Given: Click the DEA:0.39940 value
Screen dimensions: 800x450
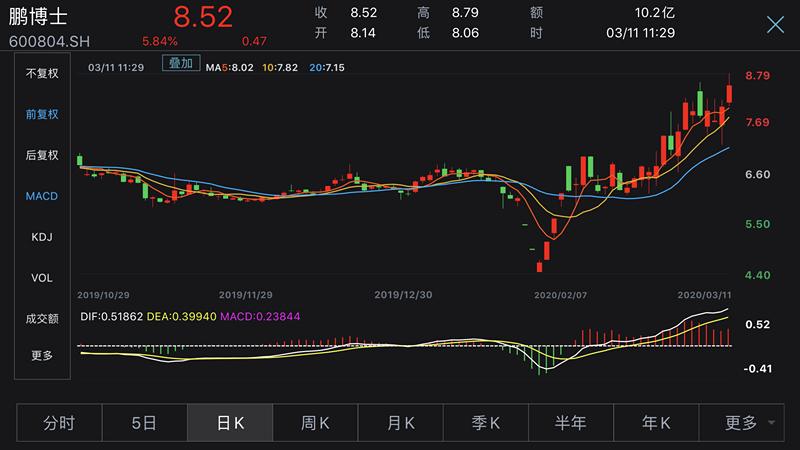Looking at the screenshot, I should point(182,316).
